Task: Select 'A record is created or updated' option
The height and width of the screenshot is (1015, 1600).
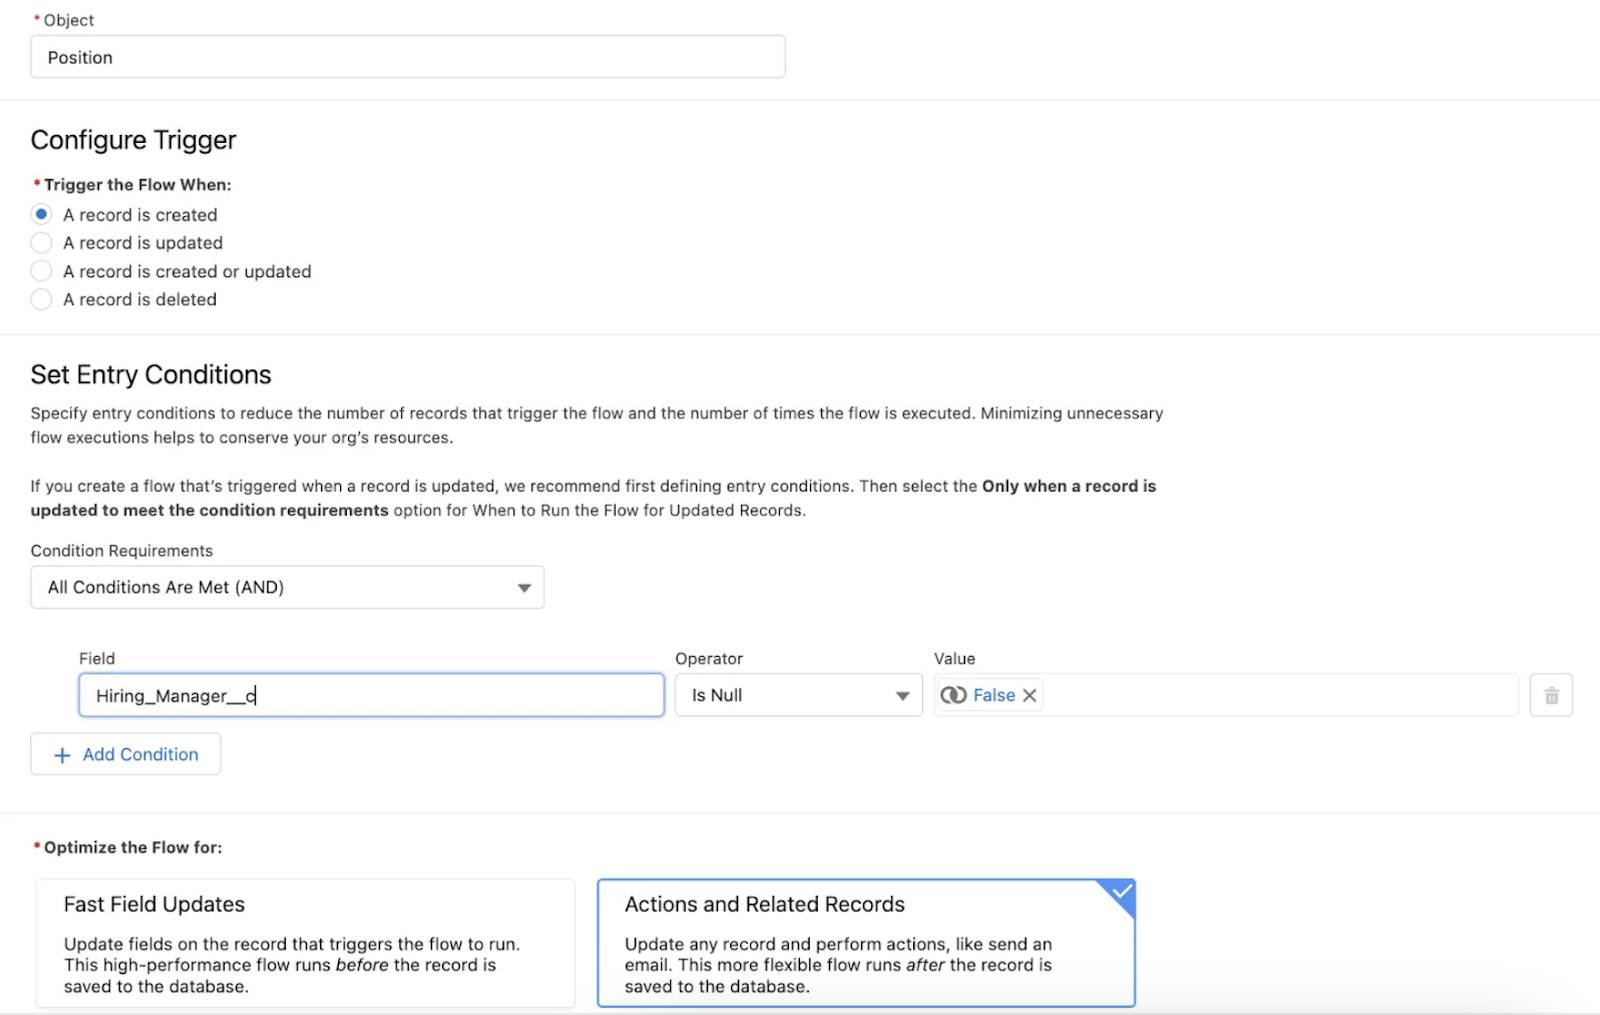Action: pos(41,270)
